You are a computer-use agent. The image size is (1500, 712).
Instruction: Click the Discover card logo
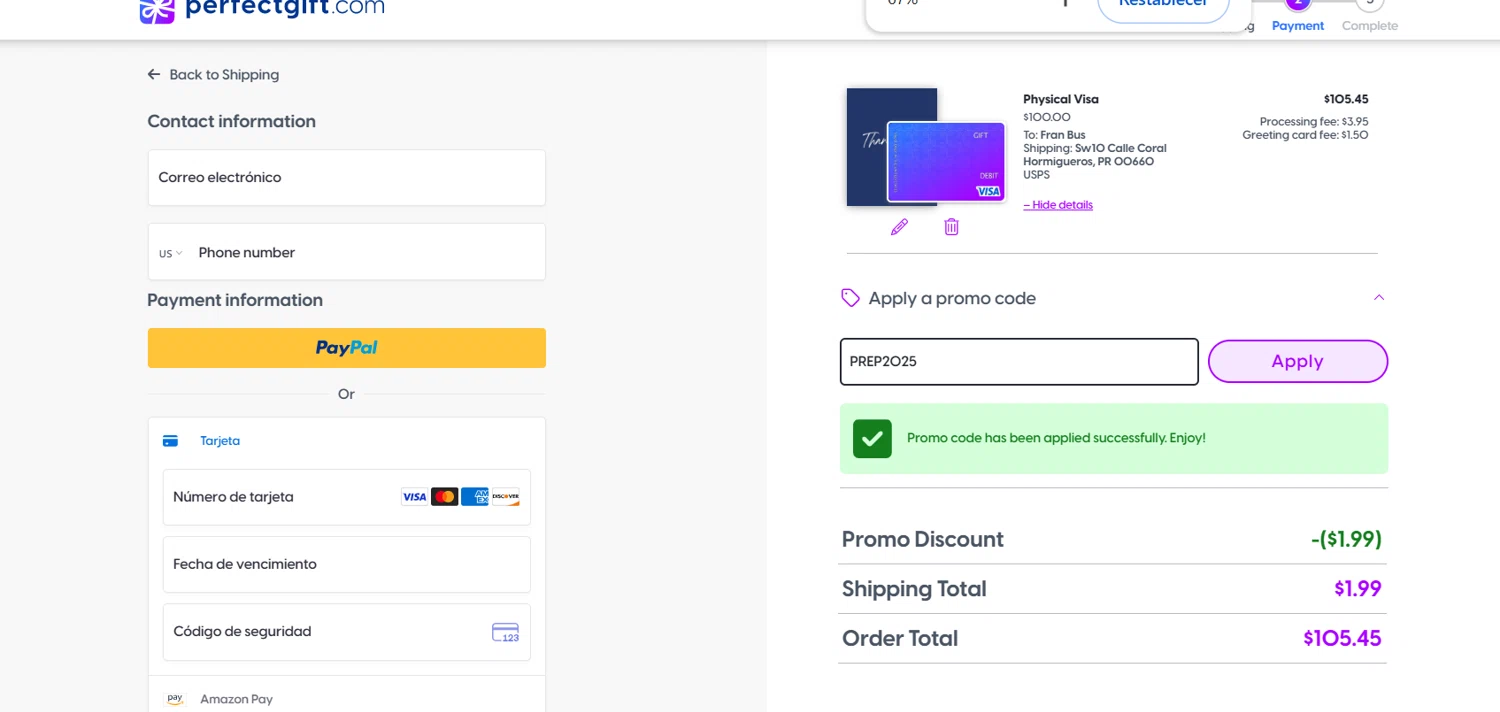[506, 497]
